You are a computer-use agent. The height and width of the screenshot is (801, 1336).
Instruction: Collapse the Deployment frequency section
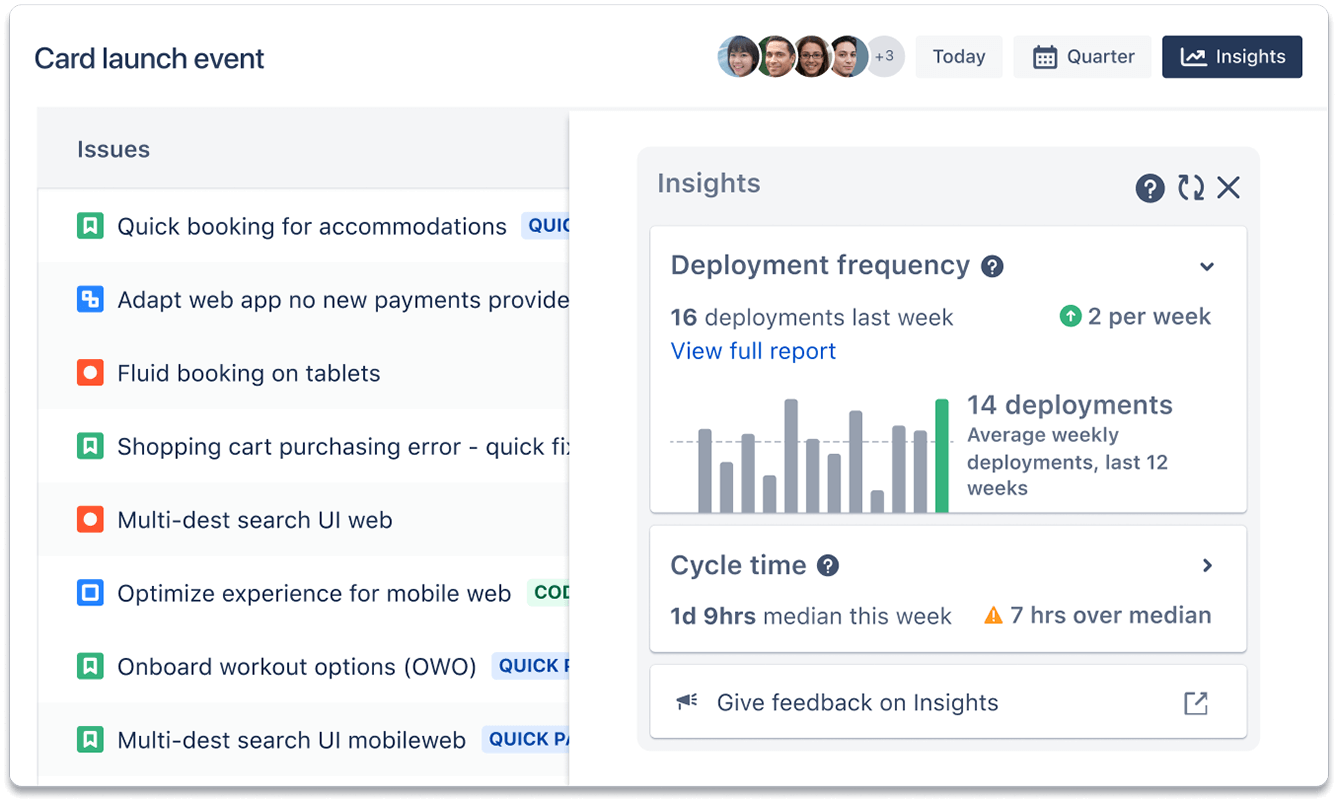pyautogui.click(x=1207, y=266)
